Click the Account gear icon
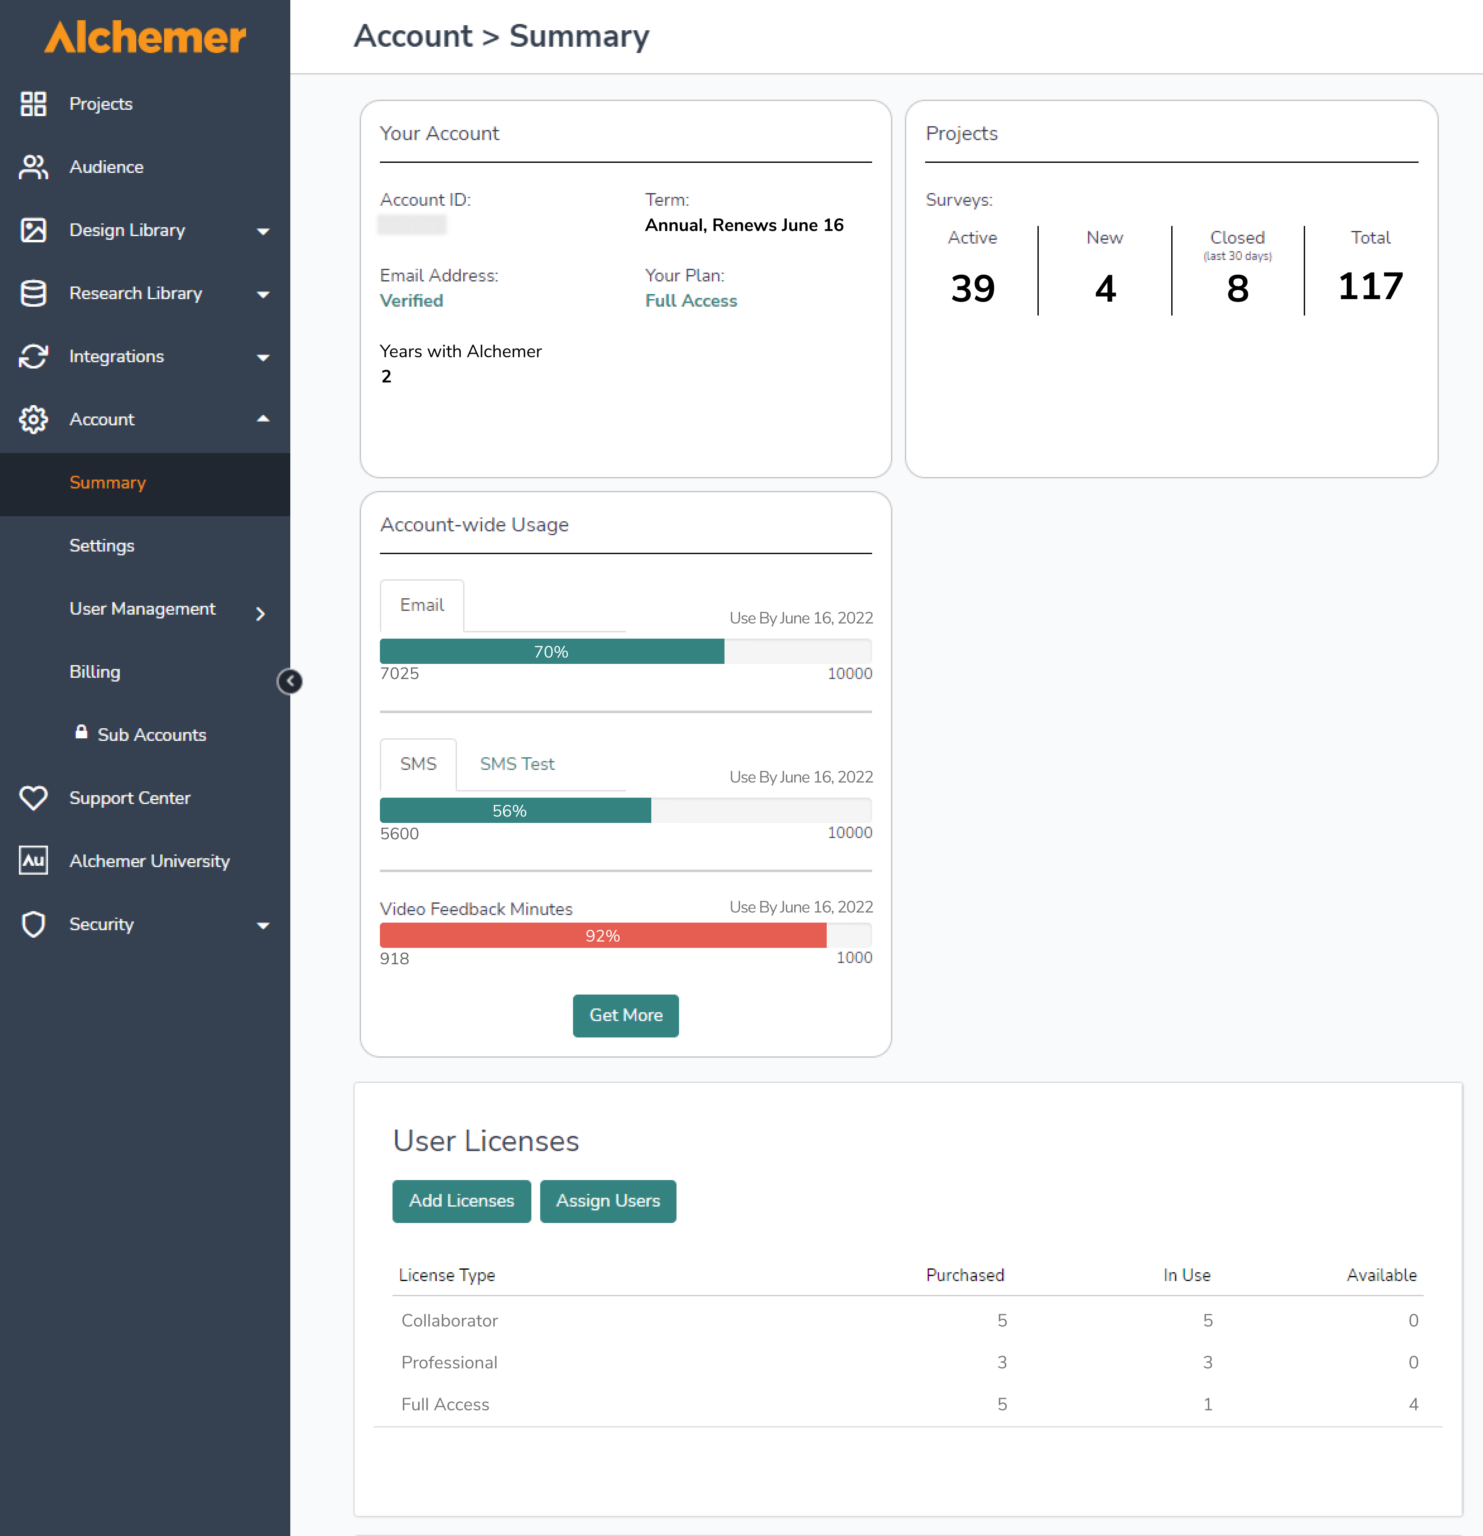 pos(33,419)
